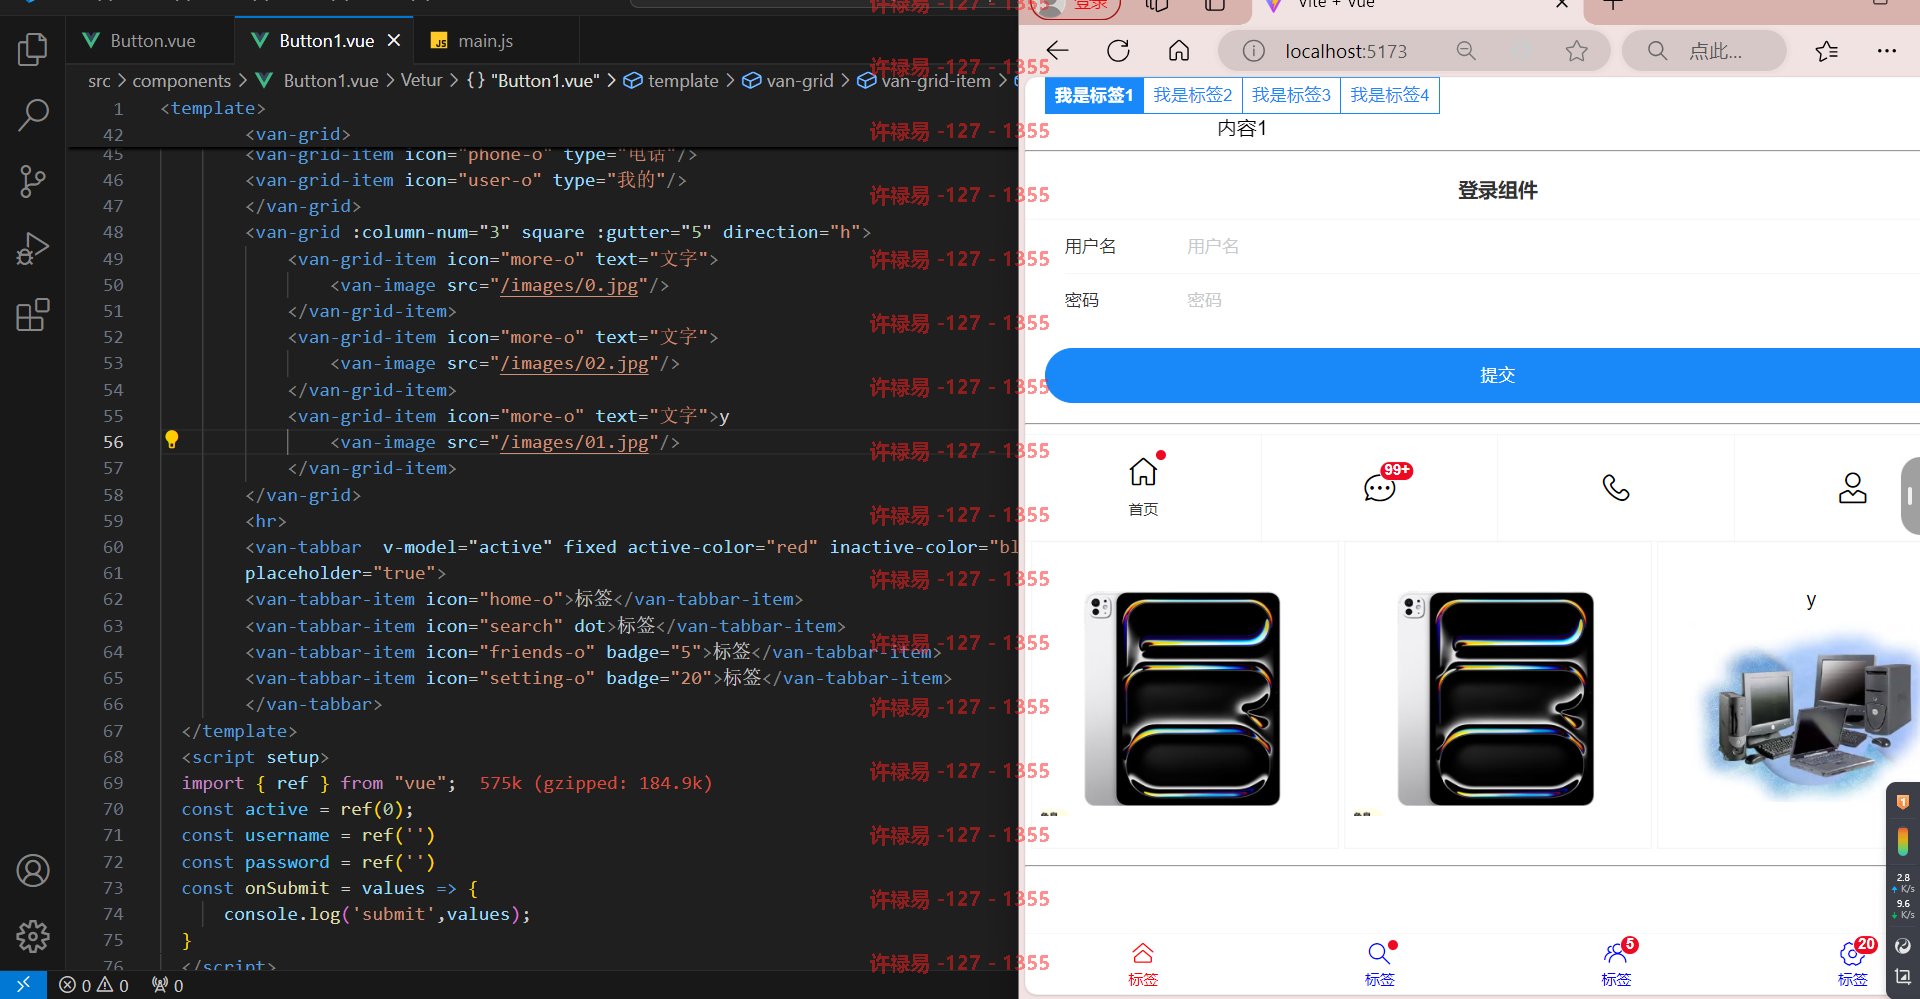Click the ports forwarded indicator in status bar
Screen dimensions: 1920x999
coord(167,985)
